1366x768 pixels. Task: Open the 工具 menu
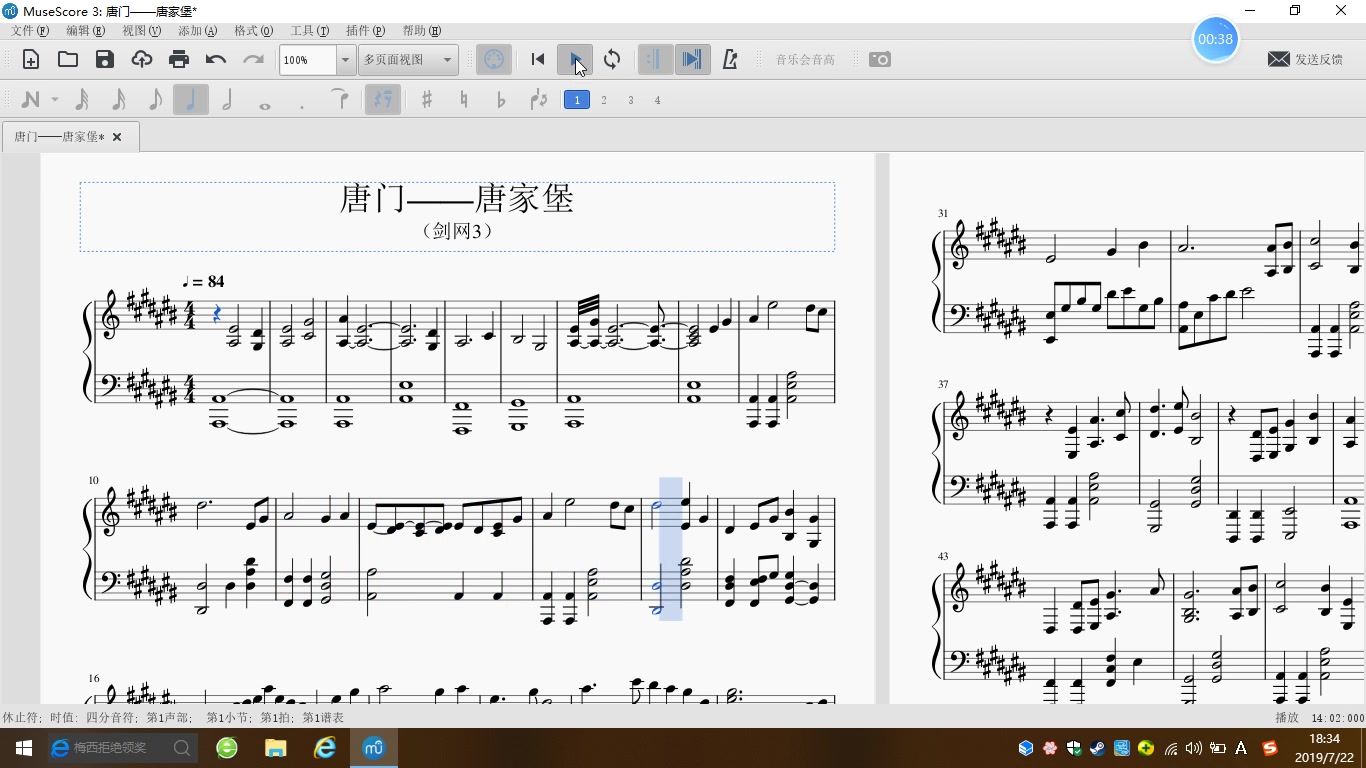tap(309, 31)
